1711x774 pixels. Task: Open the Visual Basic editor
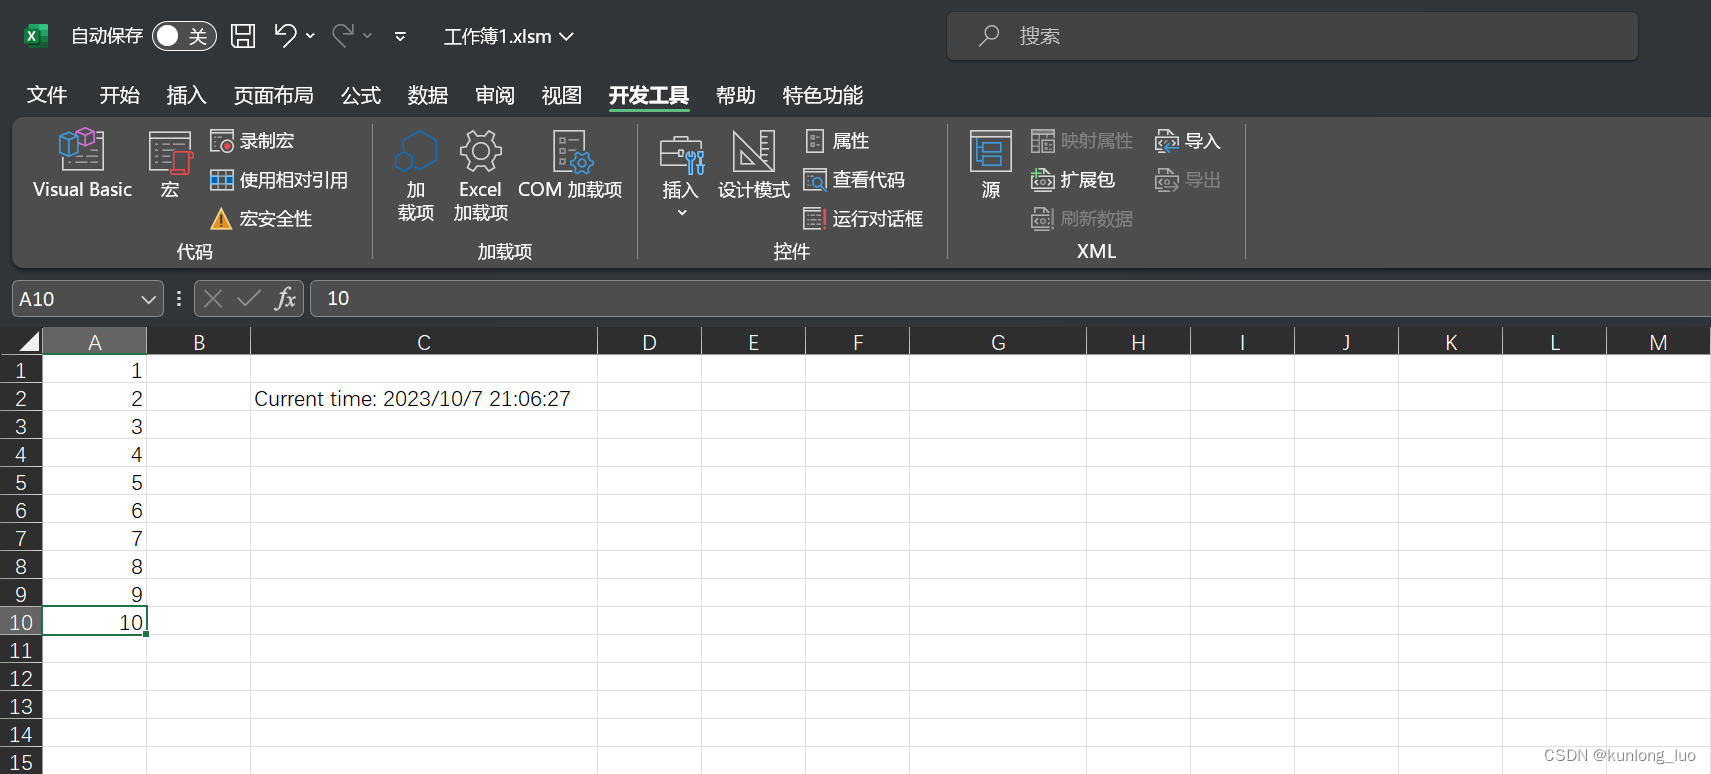point(82,164)
